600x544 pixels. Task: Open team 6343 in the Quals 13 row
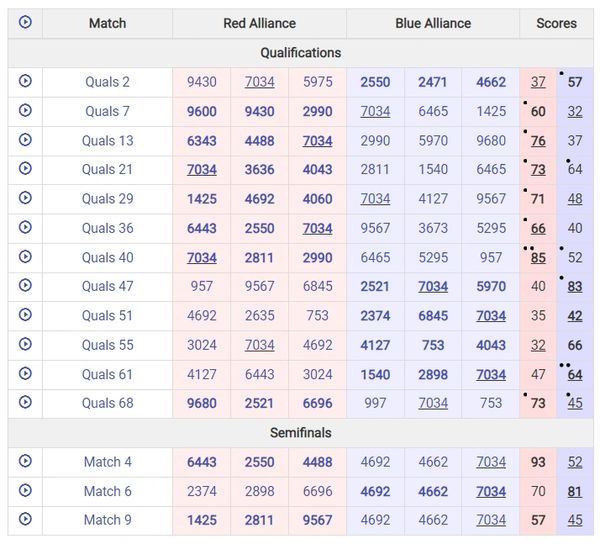(201, 140)
